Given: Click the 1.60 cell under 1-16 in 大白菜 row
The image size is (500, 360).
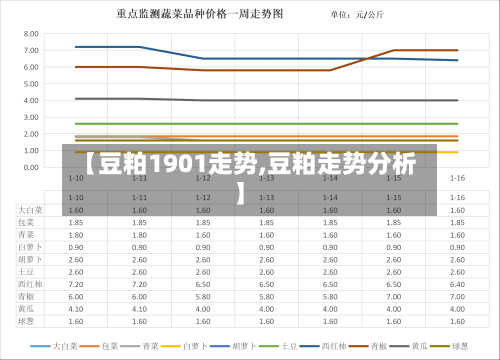Looking at the screenshot, I should 457,210.
